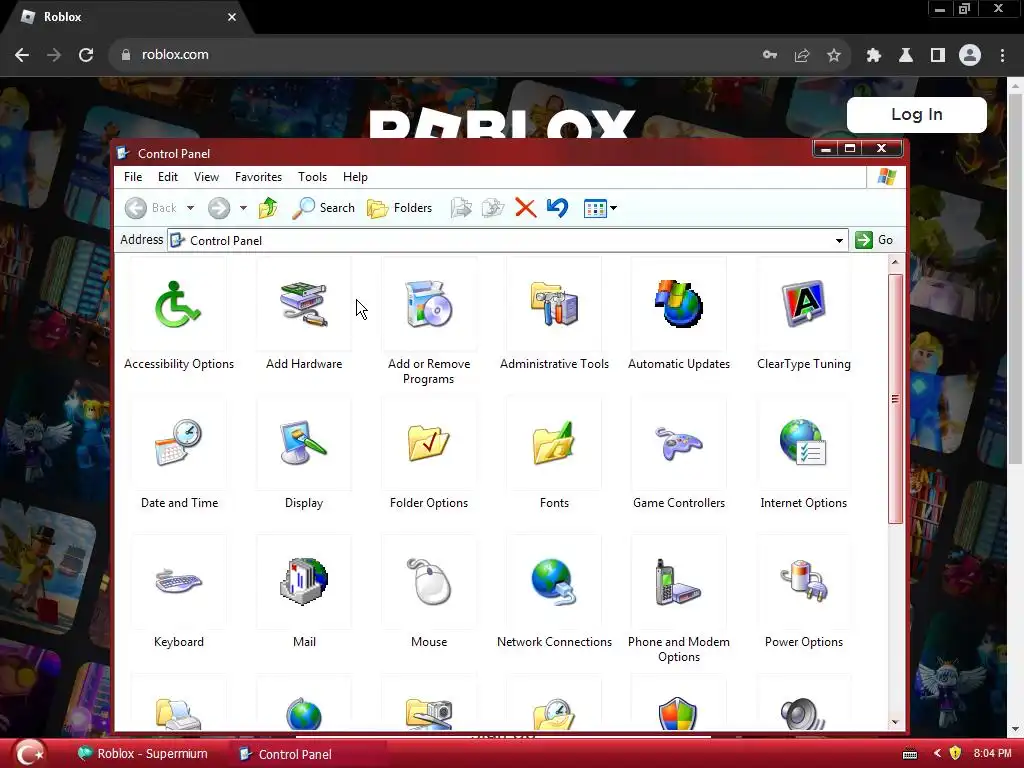Open the Help menu

pos(355,177)
